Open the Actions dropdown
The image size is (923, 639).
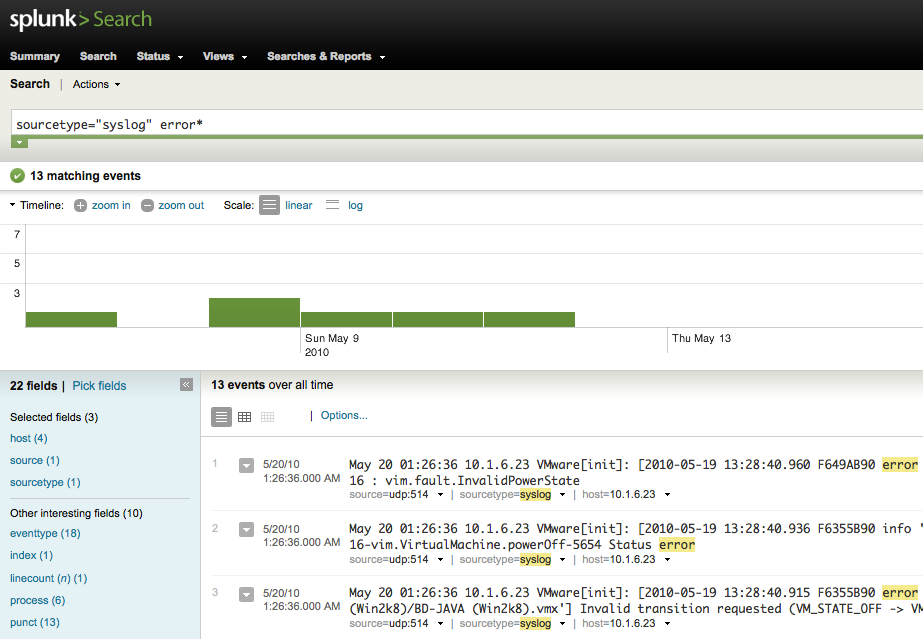point(97,84)
